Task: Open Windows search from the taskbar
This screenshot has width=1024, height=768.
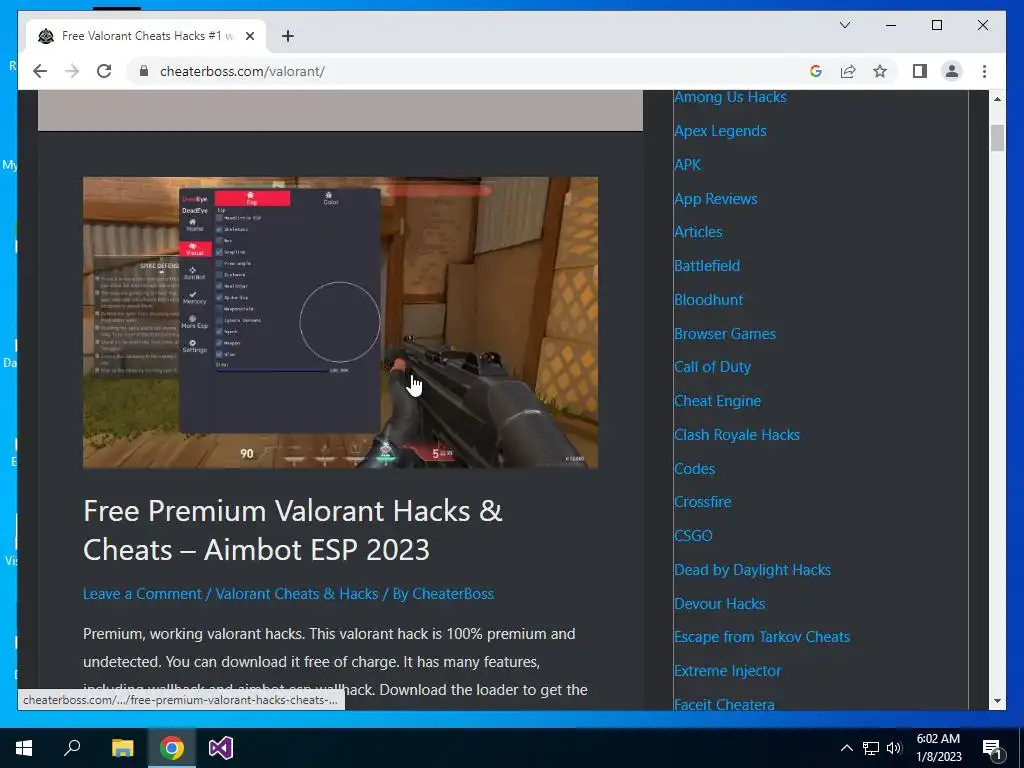Action: pyautogui.click(x=72, y=748)
